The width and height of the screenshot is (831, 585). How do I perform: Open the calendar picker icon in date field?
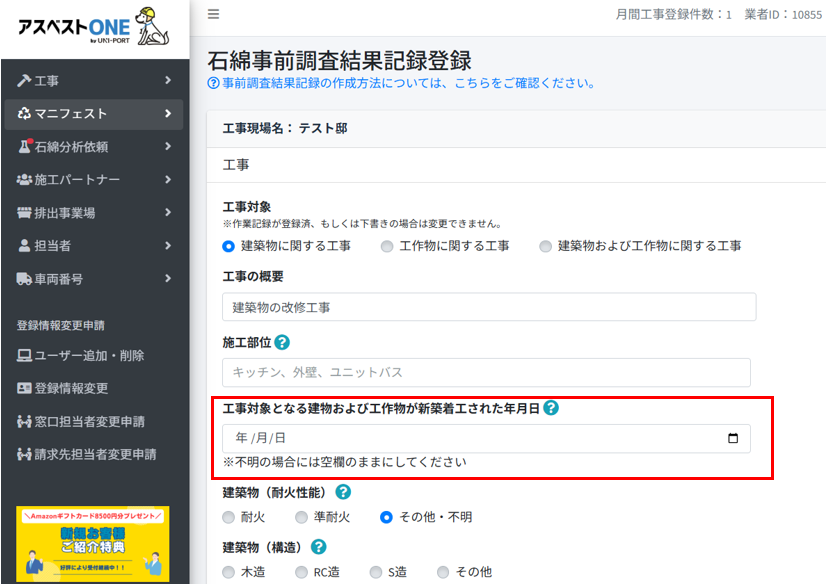(733, 438)
